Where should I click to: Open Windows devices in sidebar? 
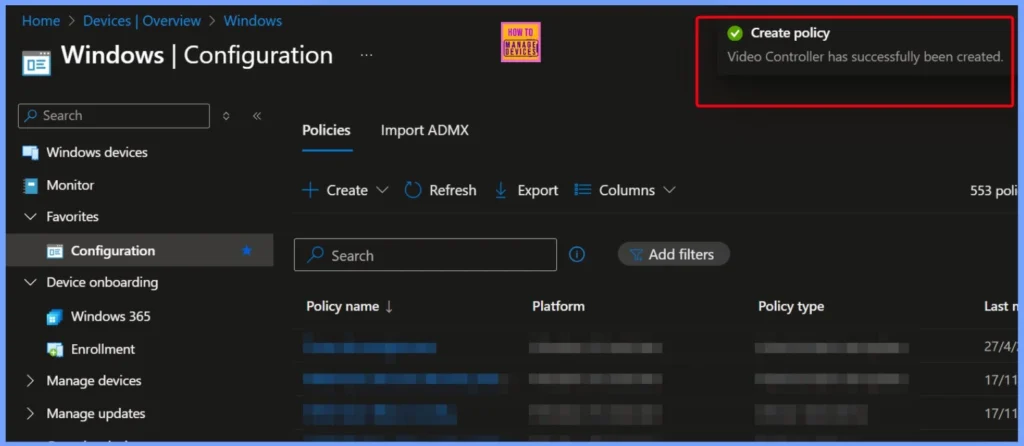click(x=97, y=152)
